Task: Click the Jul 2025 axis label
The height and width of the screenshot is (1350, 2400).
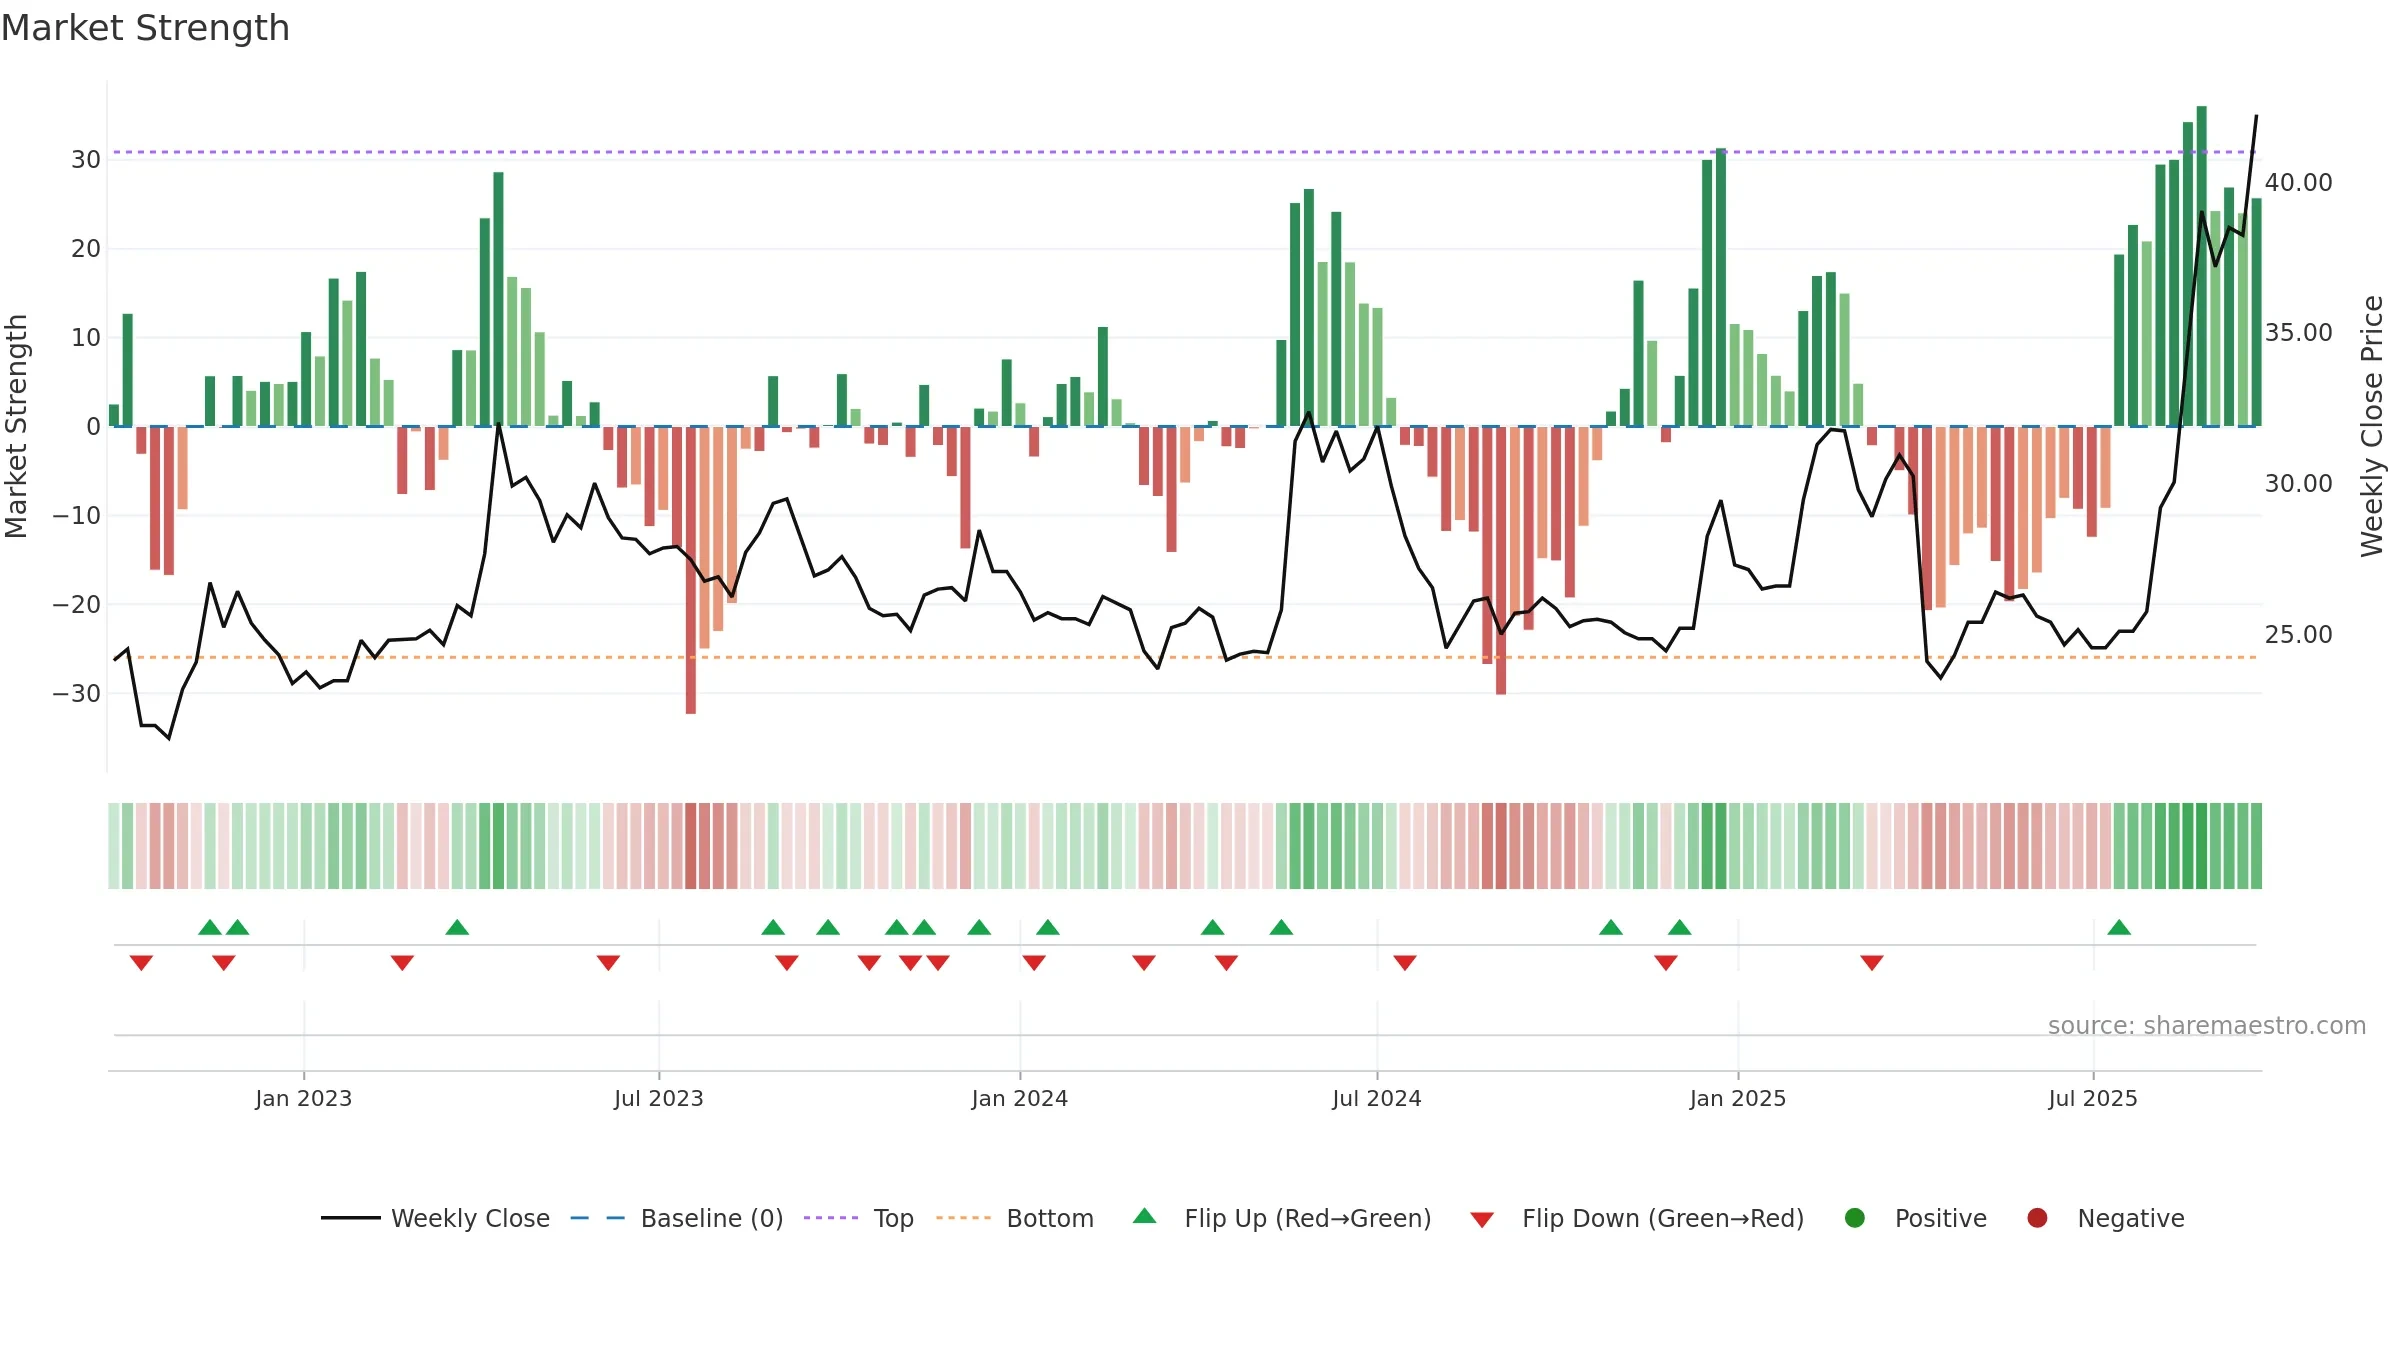Action: click(x=2092, y=1098)
